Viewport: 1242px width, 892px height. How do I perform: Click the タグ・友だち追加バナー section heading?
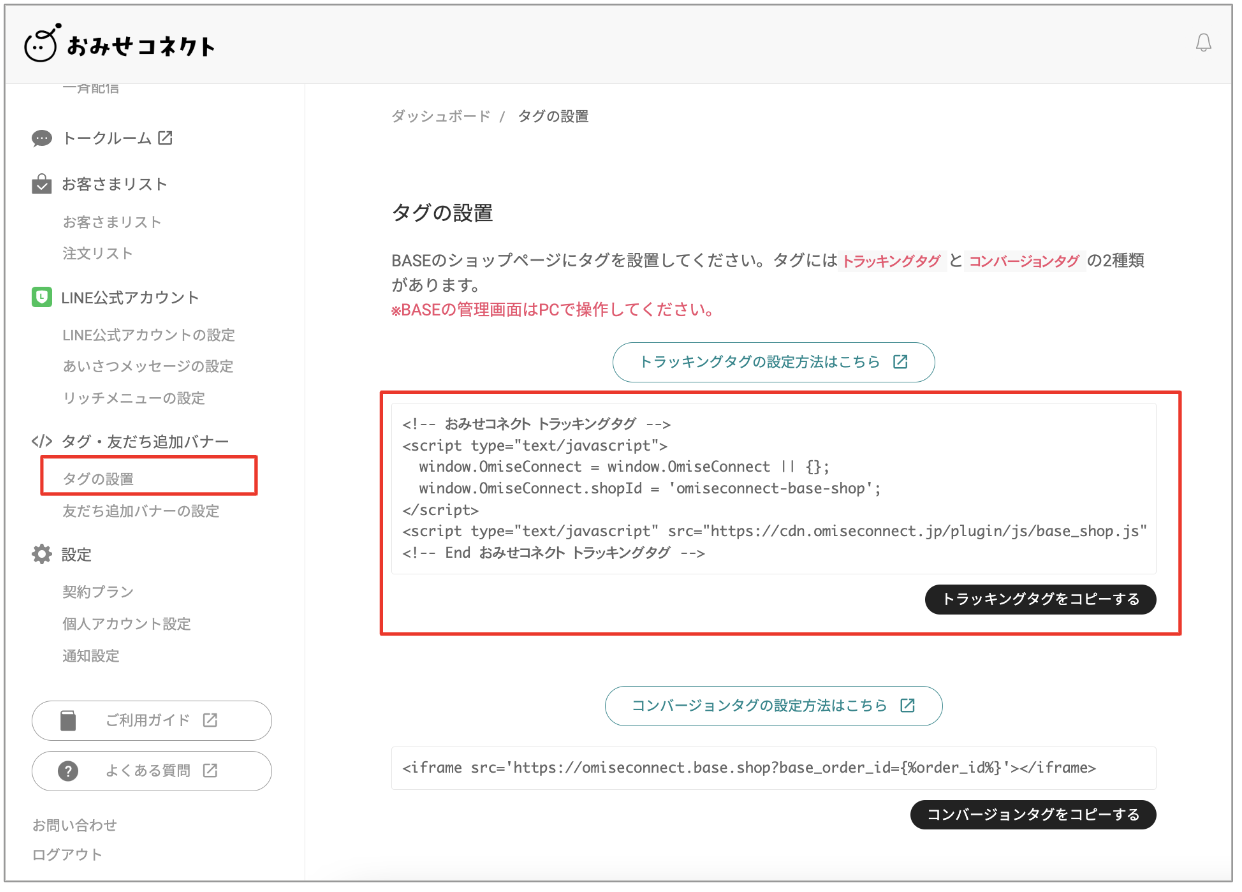coord(145,441)
